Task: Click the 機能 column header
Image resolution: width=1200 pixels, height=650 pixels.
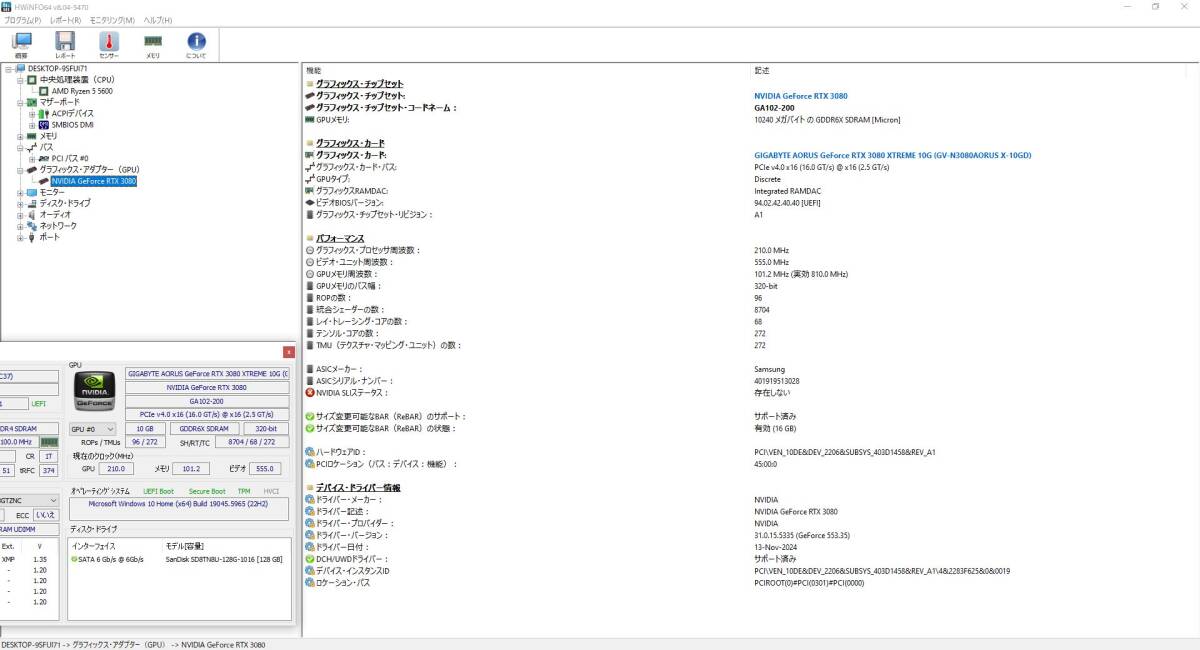Action: (x=314, y=71)
